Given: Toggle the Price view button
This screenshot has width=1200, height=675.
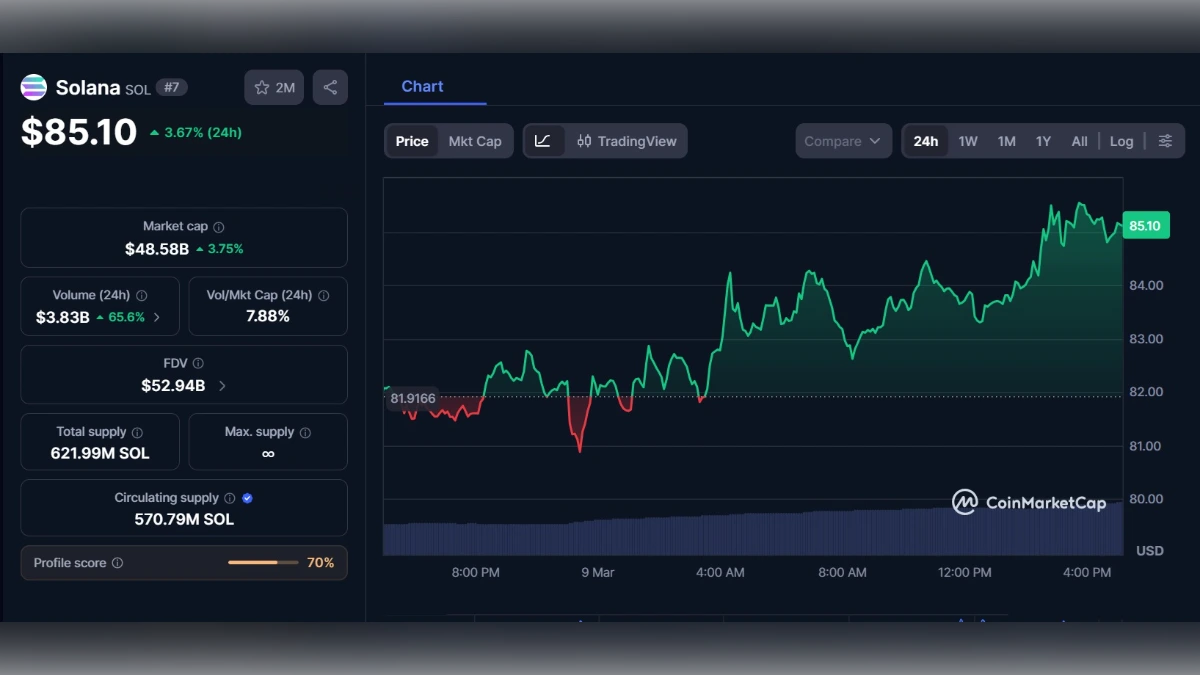Looking at the screenshot, I should pos(412,141).
